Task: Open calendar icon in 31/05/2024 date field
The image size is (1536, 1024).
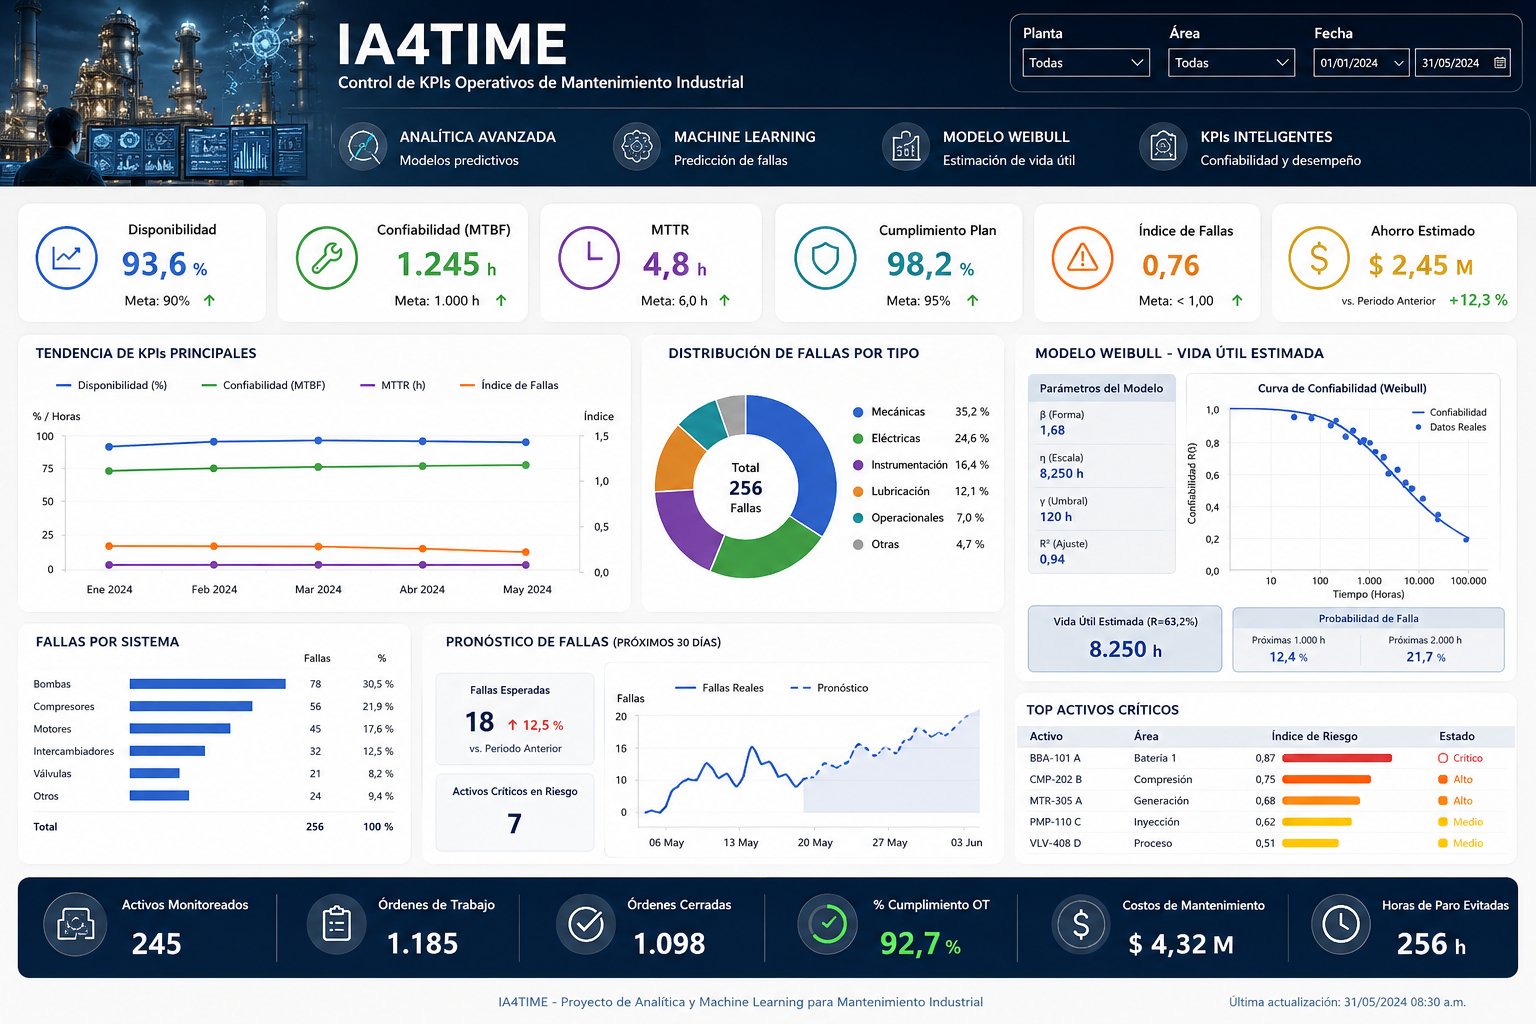Action: pyautogui.click(x=1500, y=63)
